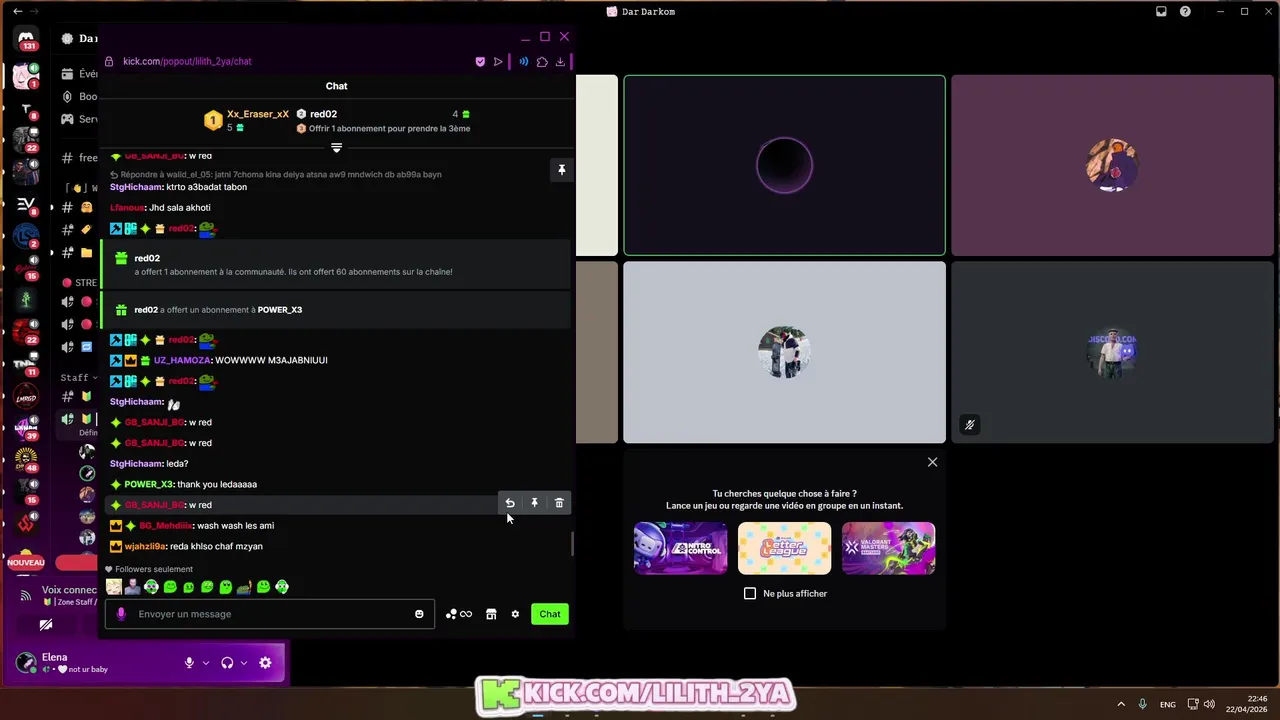Click Xx_Eraser_xX top gifter name

[258, 114]
